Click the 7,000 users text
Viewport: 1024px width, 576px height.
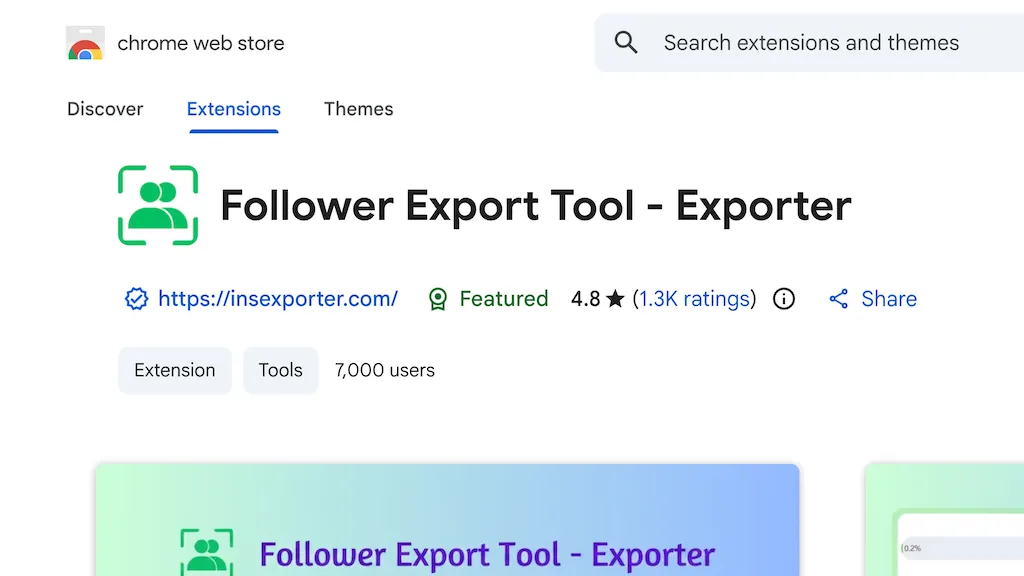coord(385,370)
